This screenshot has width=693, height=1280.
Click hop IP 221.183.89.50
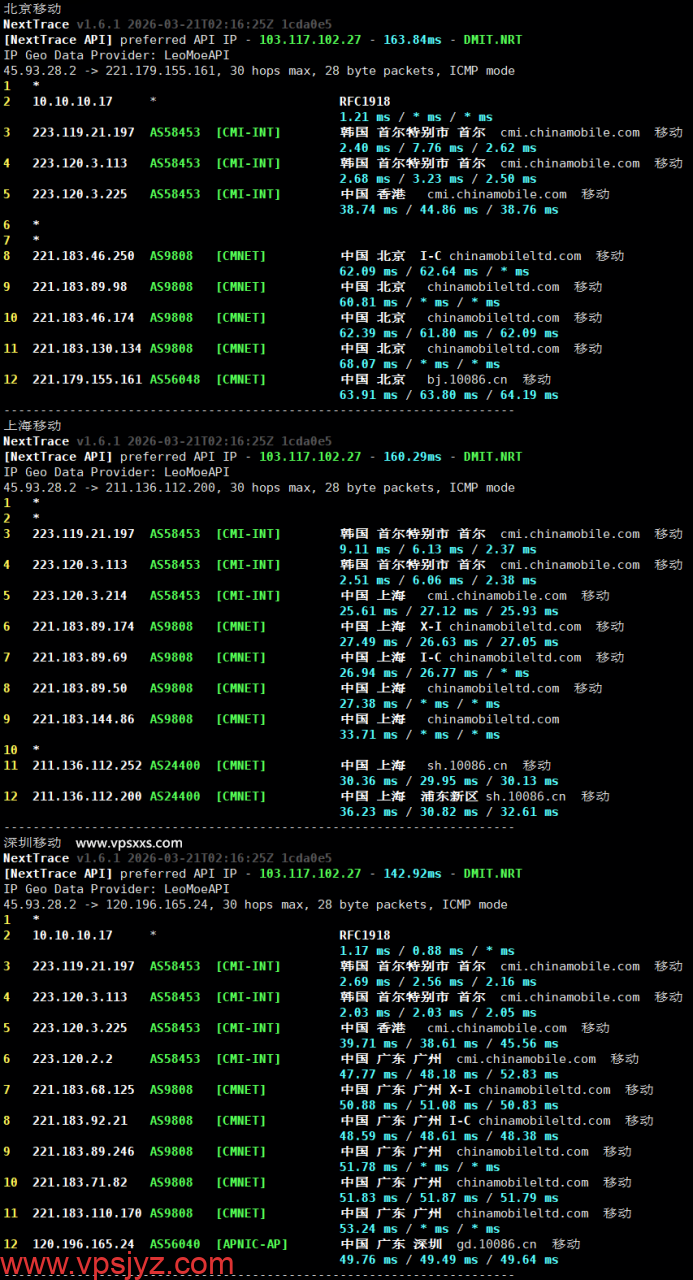click(x=80, y=689)
